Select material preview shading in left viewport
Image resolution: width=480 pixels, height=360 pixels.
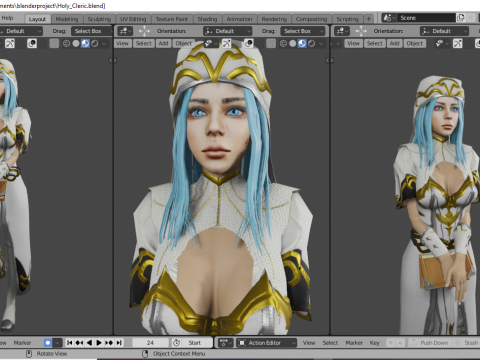point(85,43)
